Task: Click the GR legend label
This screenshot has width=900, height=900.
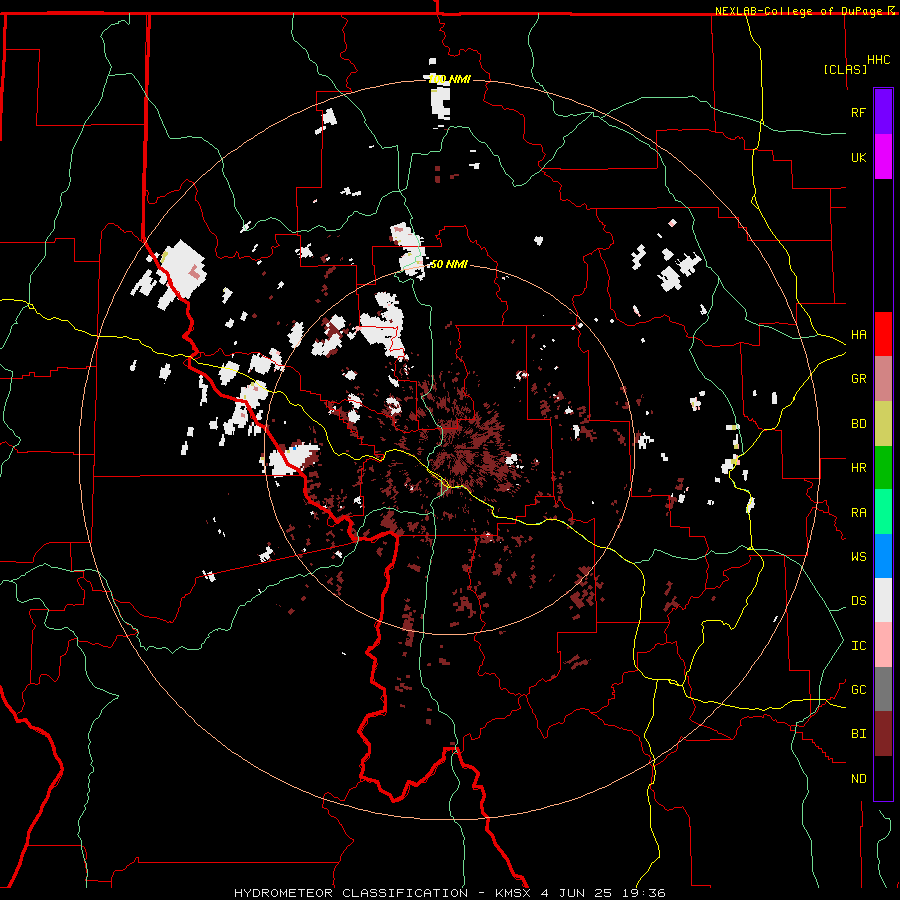Action: (858, 379)
